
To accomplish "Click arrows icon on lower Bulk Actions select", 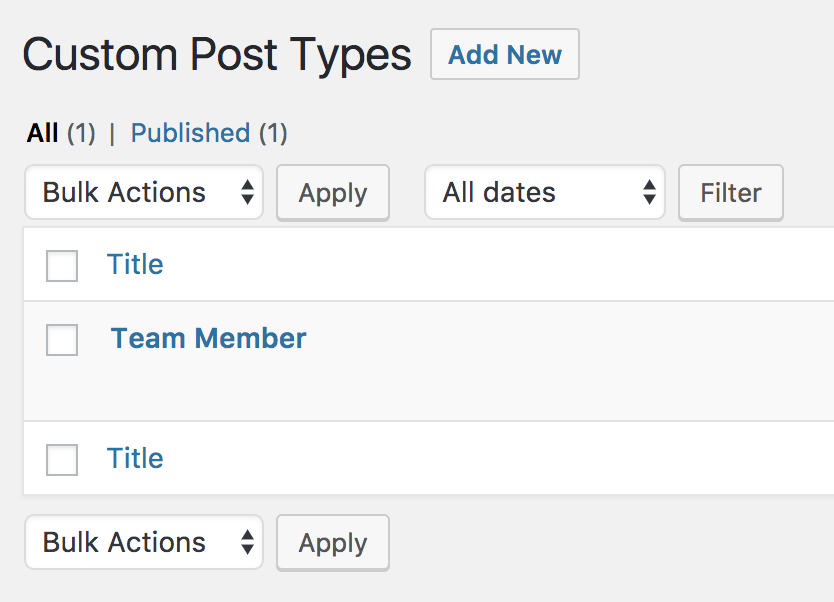I will [x=247, y=542].
